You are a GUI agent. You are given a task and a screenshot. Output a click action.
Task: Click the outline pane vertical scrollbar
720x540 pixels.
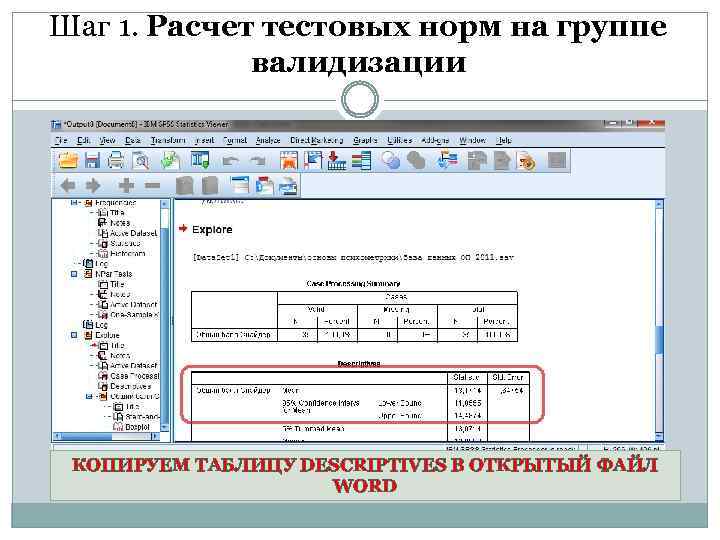tap(164, 315)
